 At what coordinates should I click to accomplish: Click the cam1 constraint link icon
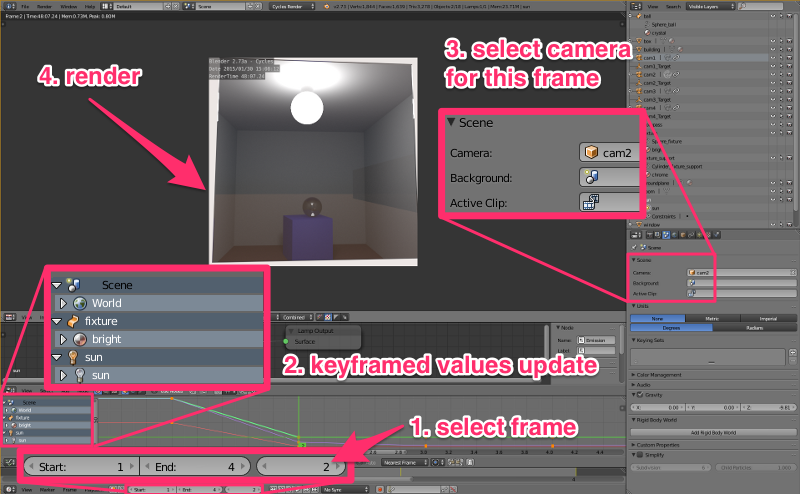pyautogui.click(x=676, y=58)
